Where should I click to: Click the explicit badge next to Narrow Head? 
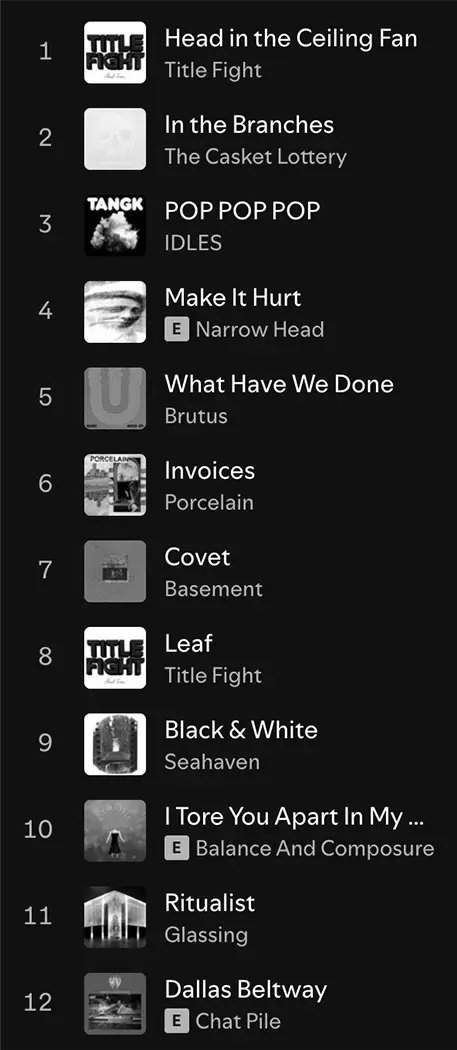click(x=176, y=329)
